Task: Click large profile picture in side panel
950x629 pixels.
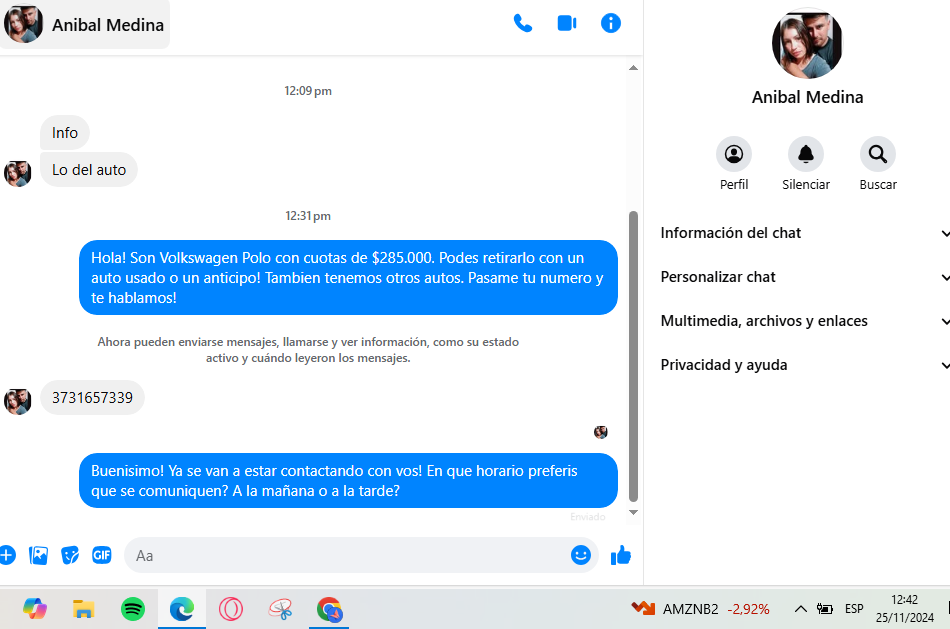Action: 808,44
